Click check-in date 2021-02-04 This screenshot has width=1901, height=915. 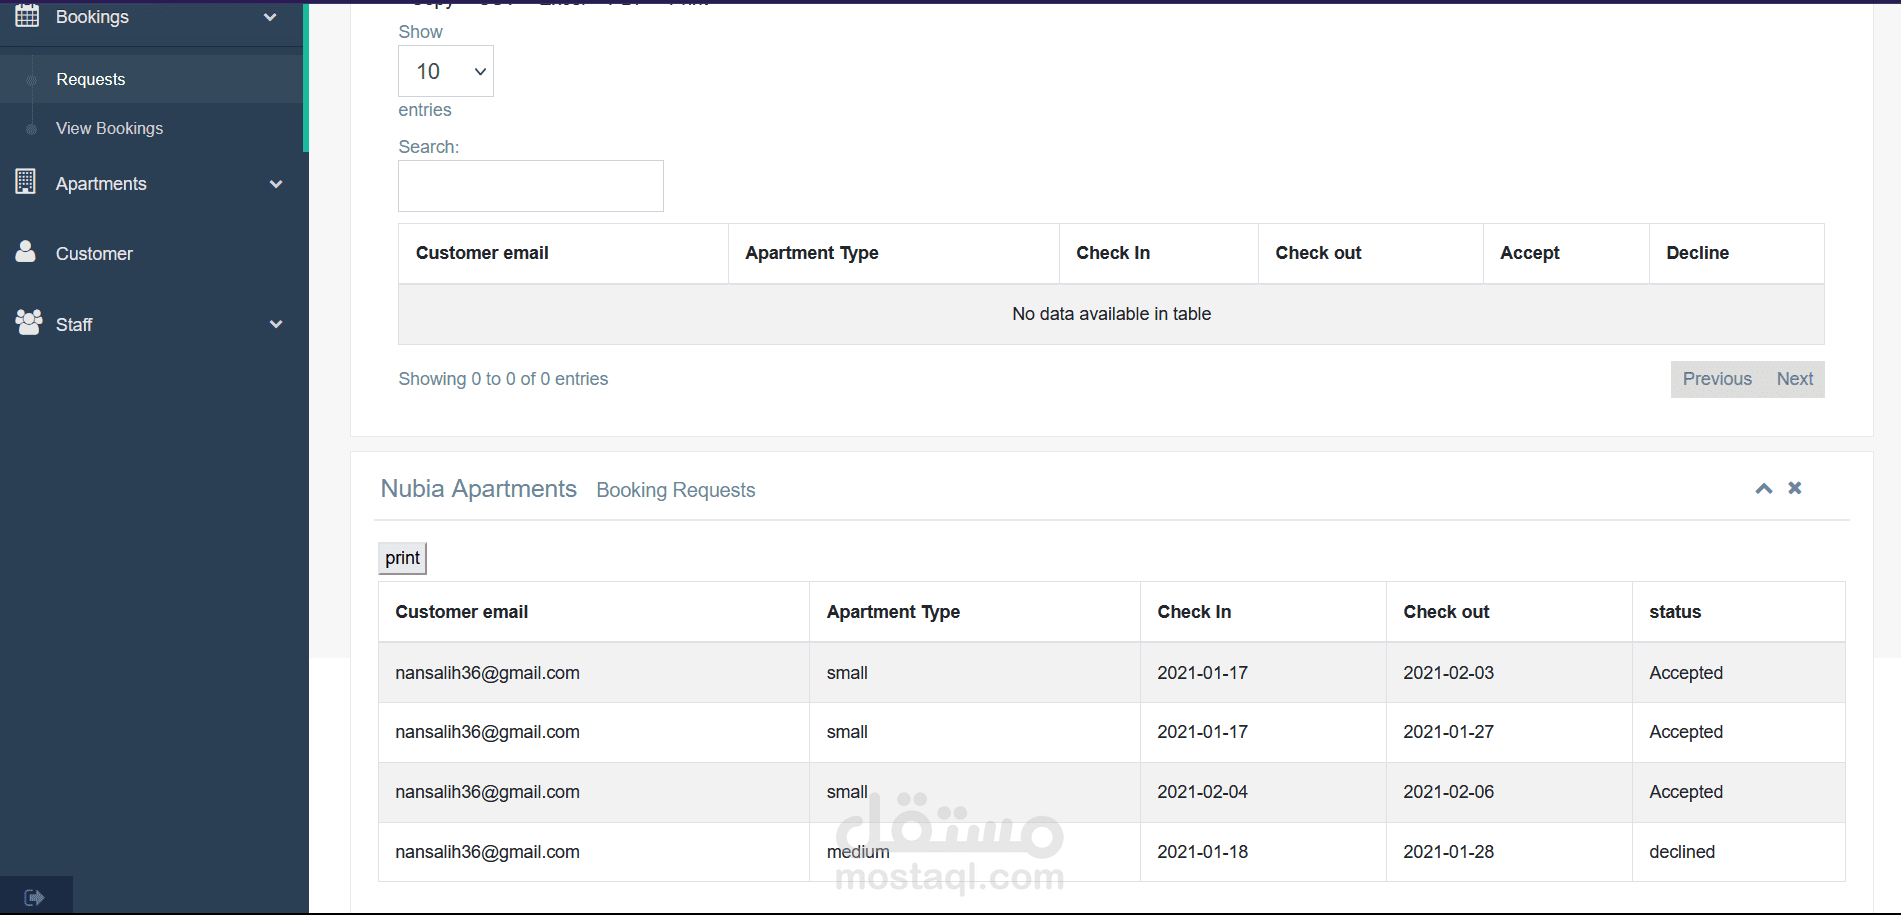1202,792
